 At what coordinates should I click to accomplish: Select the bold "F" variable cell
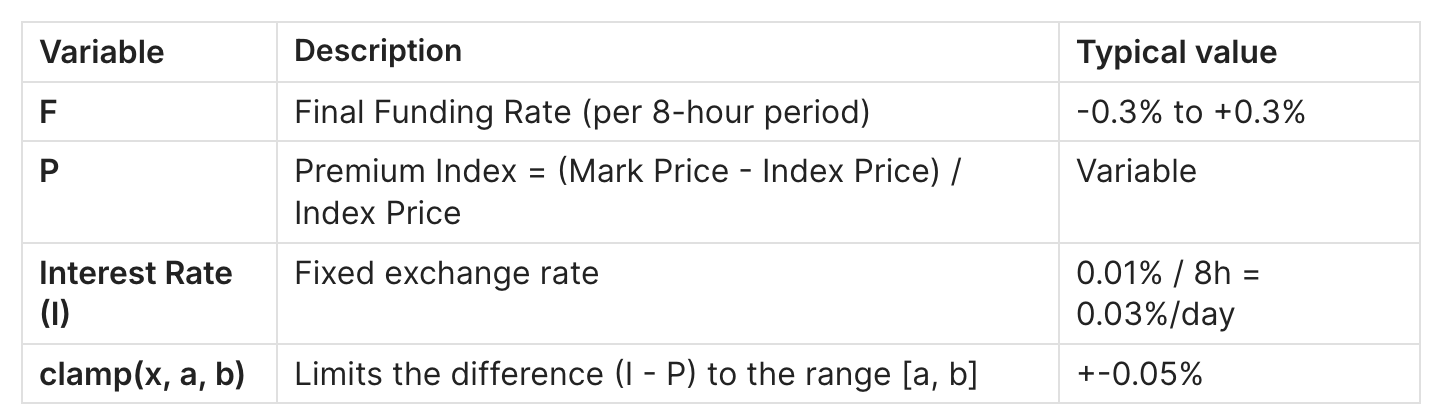pyautogui.click(x=48, y=112)
